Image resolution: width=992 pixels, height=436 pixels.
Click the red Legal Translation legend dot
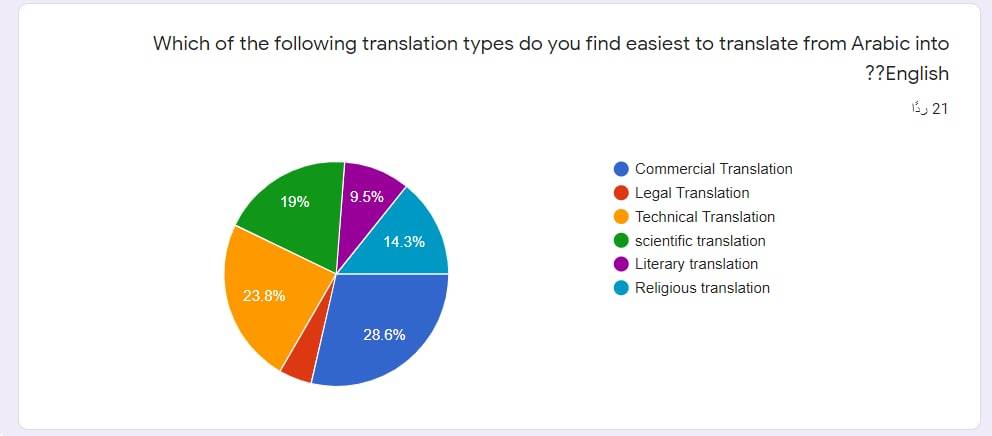621,193
